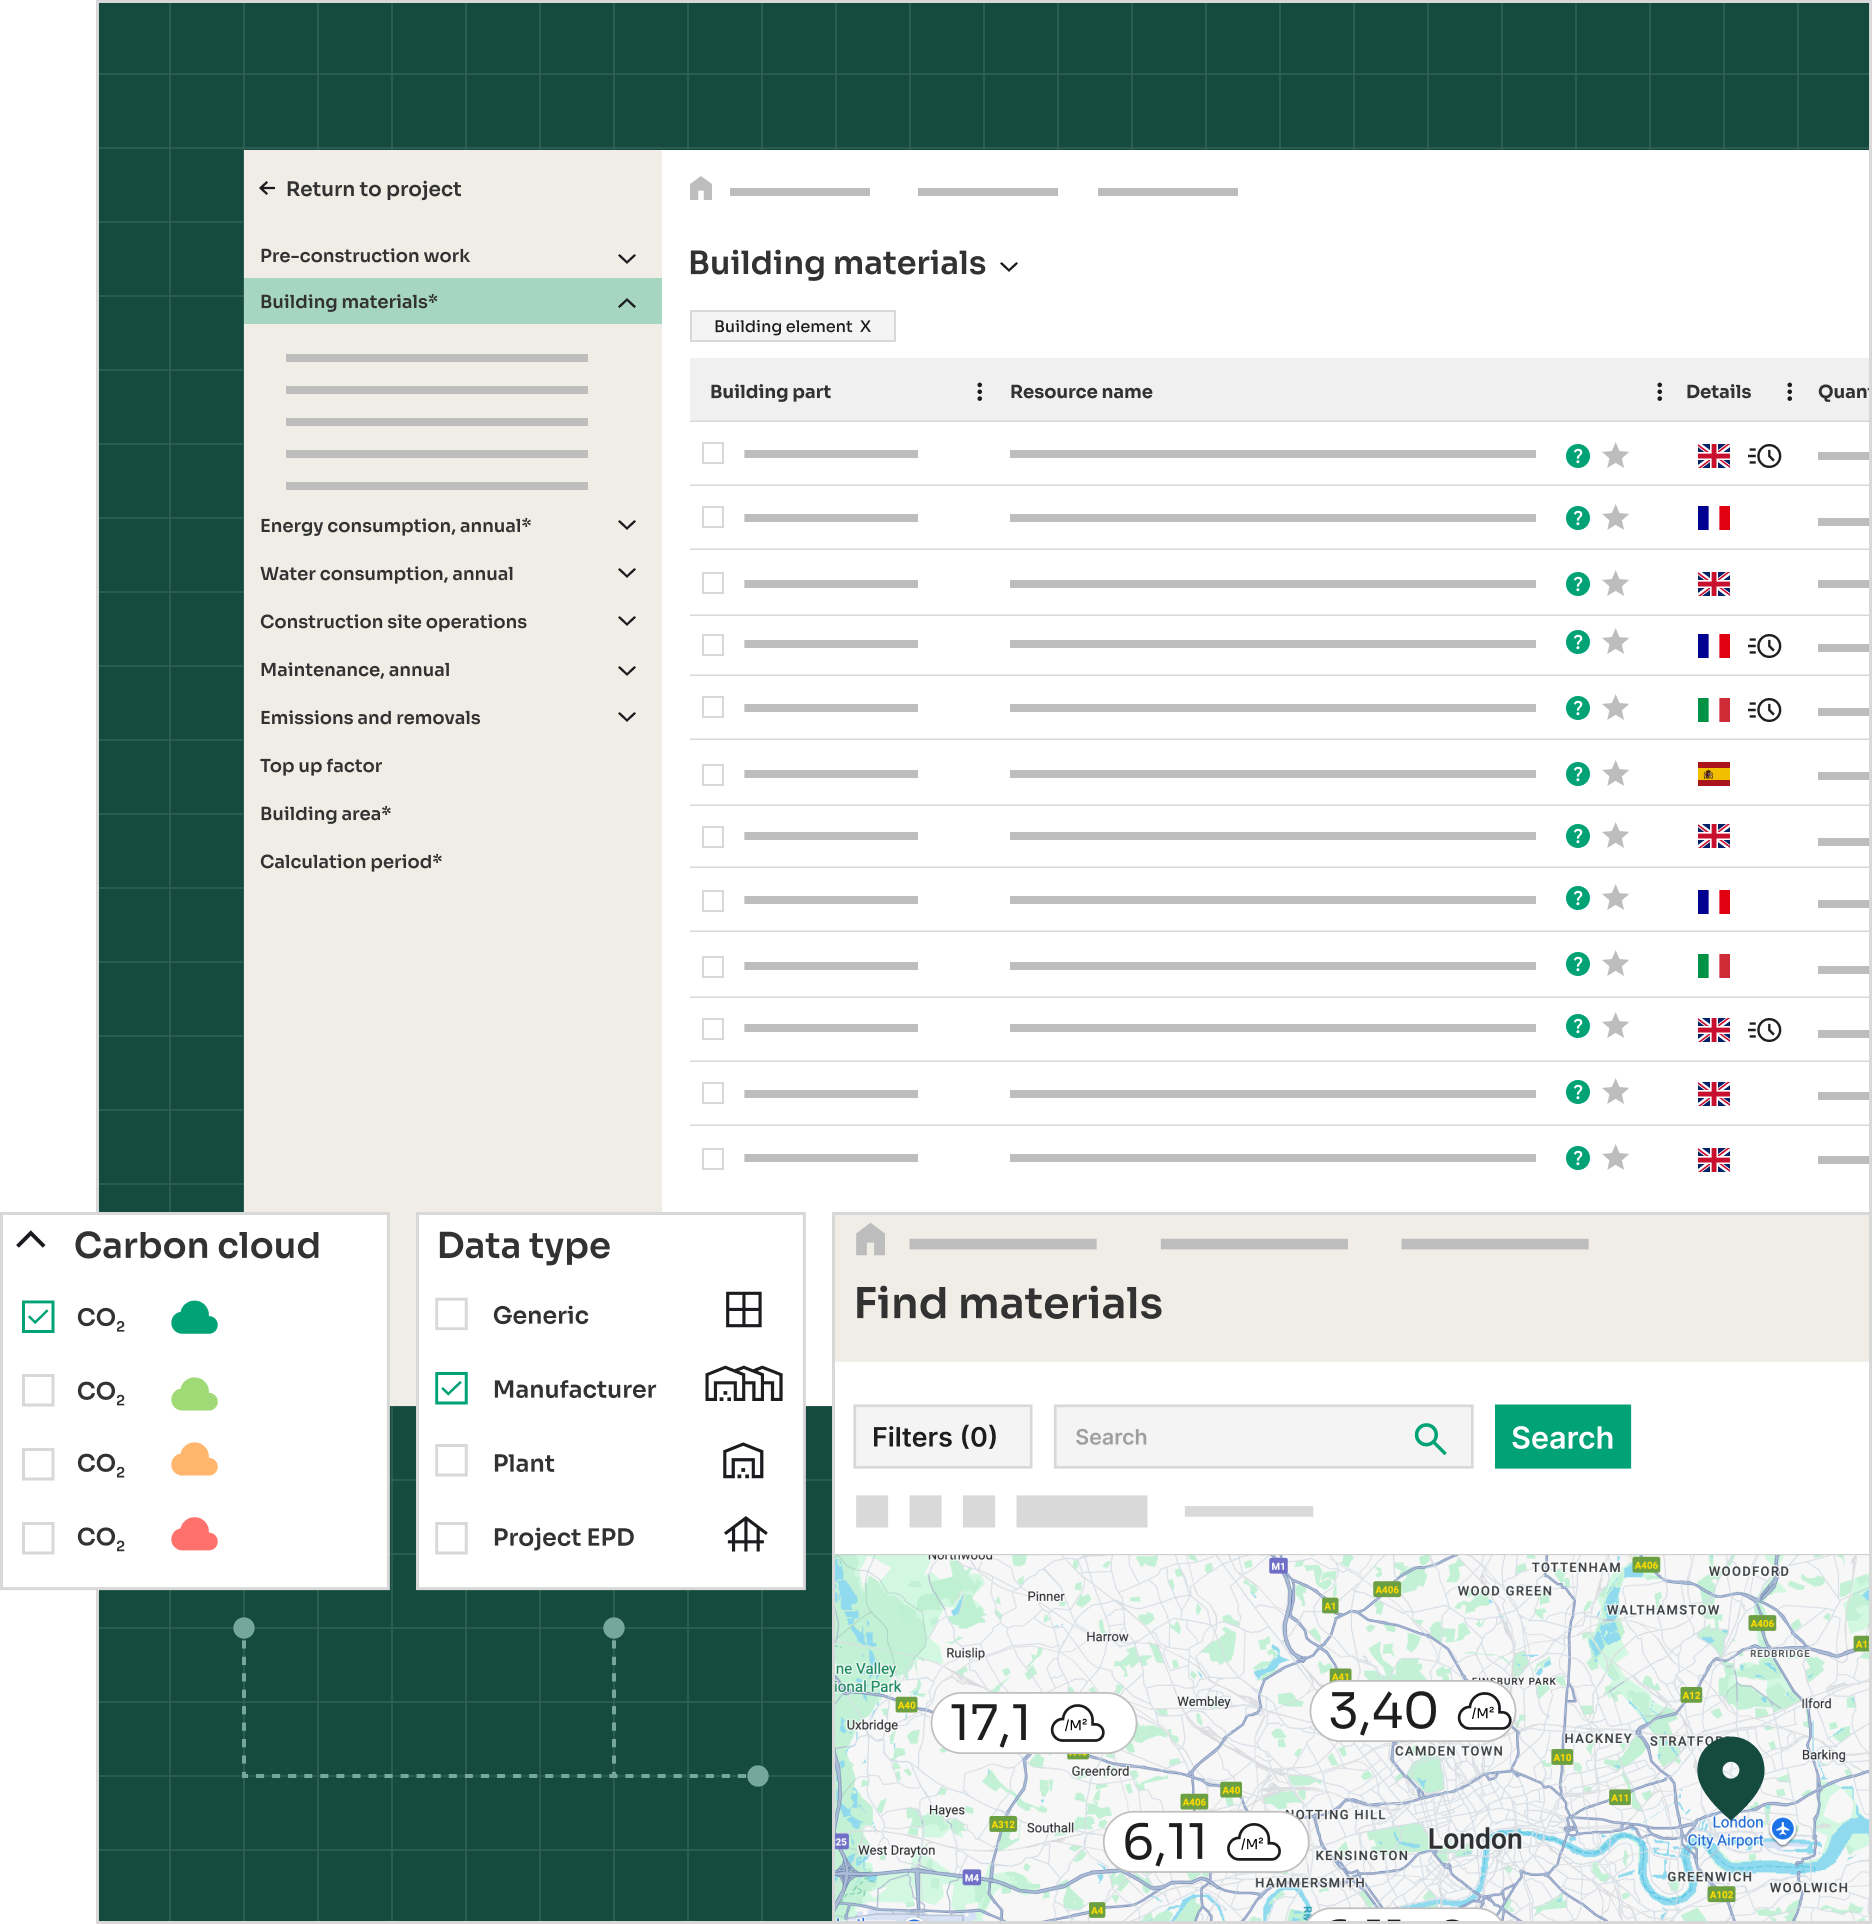Tick the Project EPD checkbox
Screen dimensions: 1872x1924
tap(452, 1537)
